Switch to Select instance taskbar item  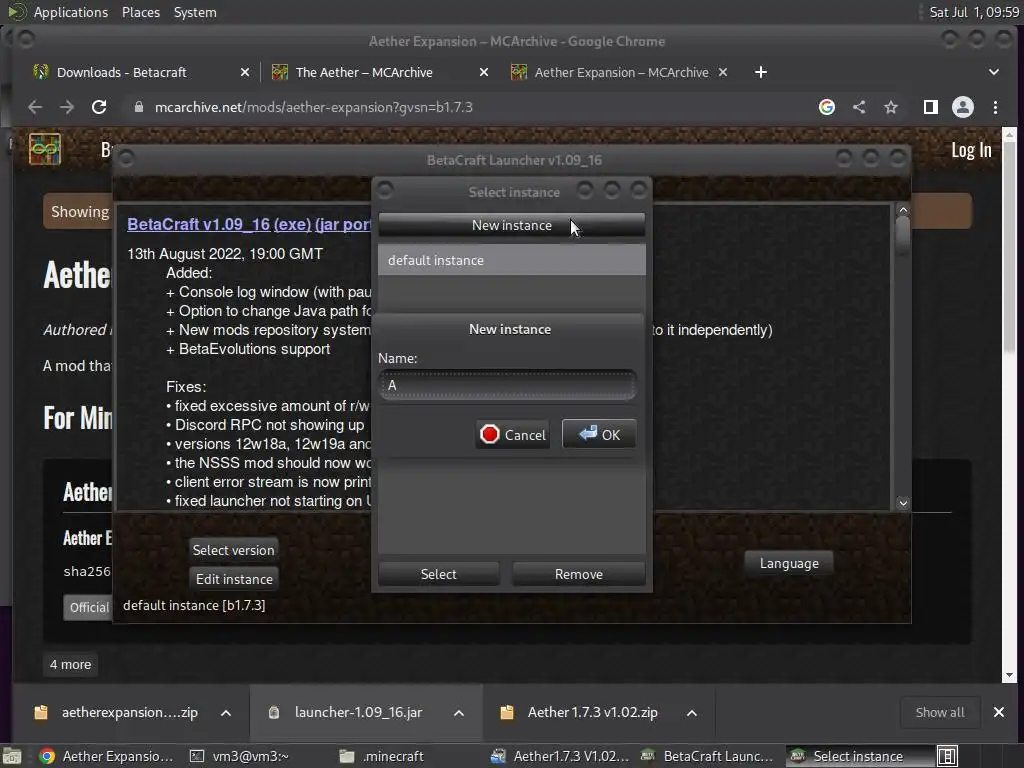click(859, 756)
